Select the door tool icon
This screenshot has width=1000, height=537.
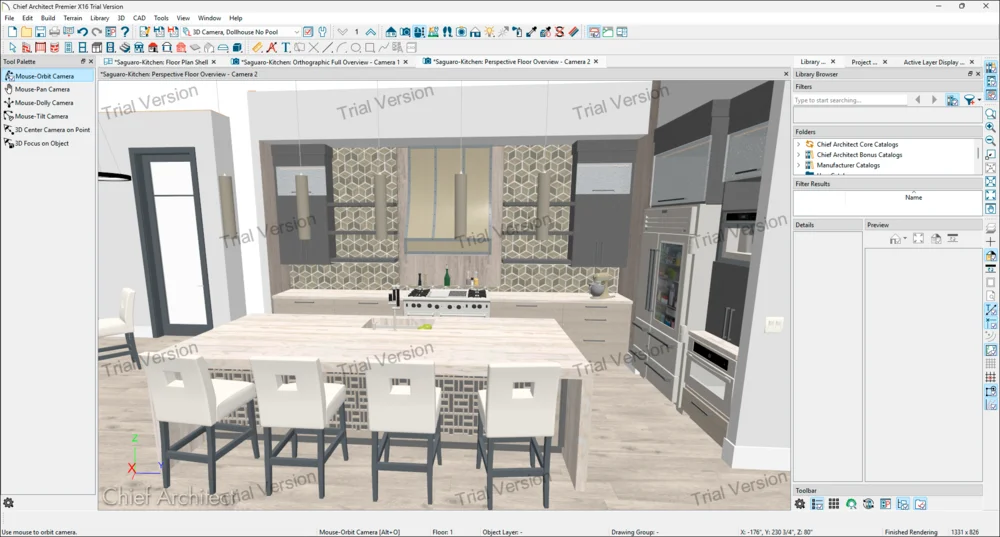pos(68,47)
